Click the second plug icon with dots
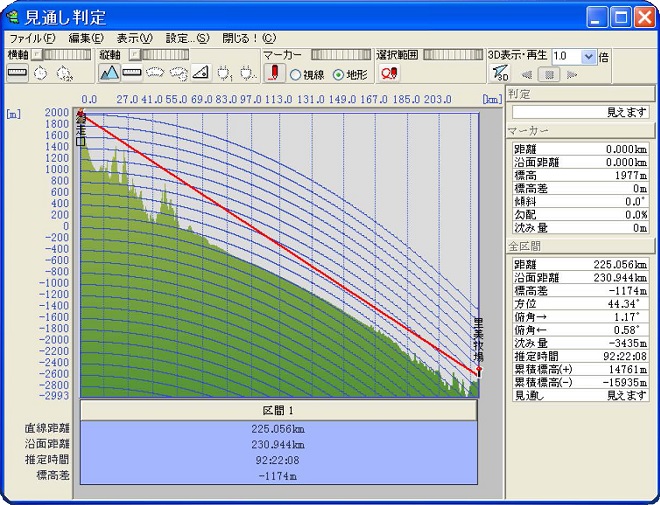 pos(248,73)
